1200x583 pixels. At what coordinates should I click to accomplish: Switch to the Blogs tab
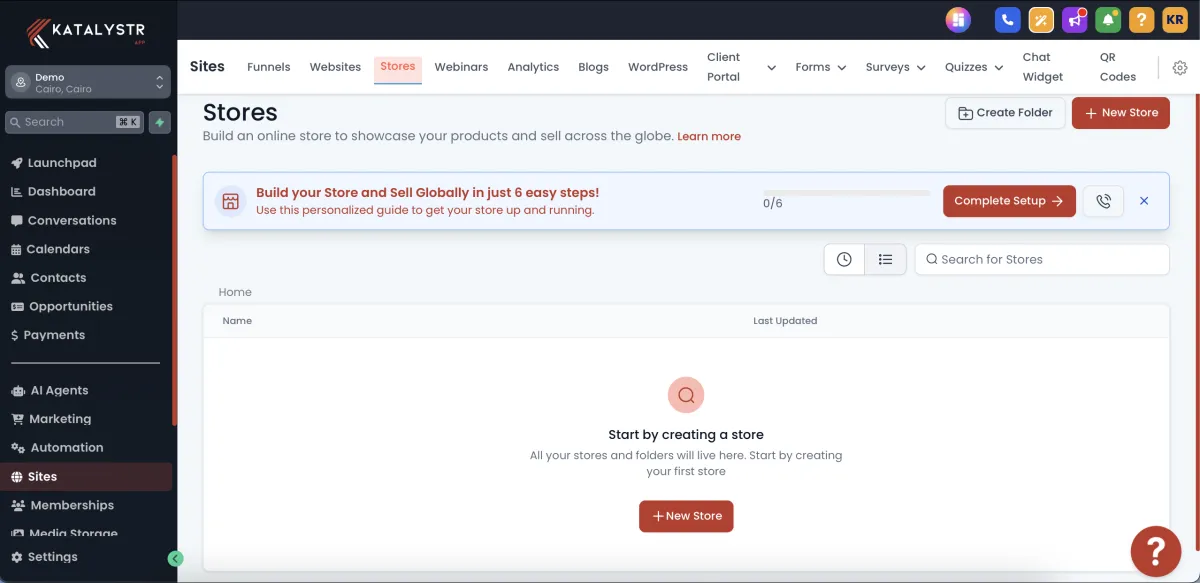coord(593,67)
